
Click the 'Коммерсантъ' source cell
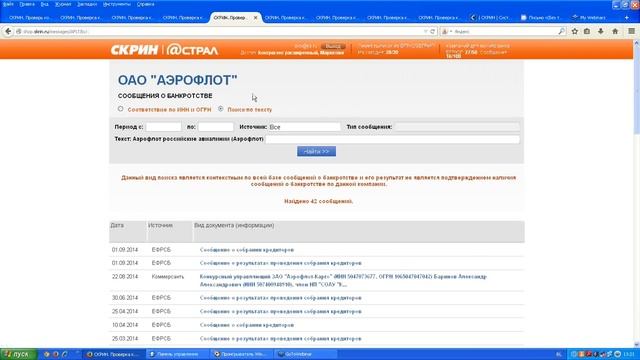pyautogui.click(x=168, y=277)
